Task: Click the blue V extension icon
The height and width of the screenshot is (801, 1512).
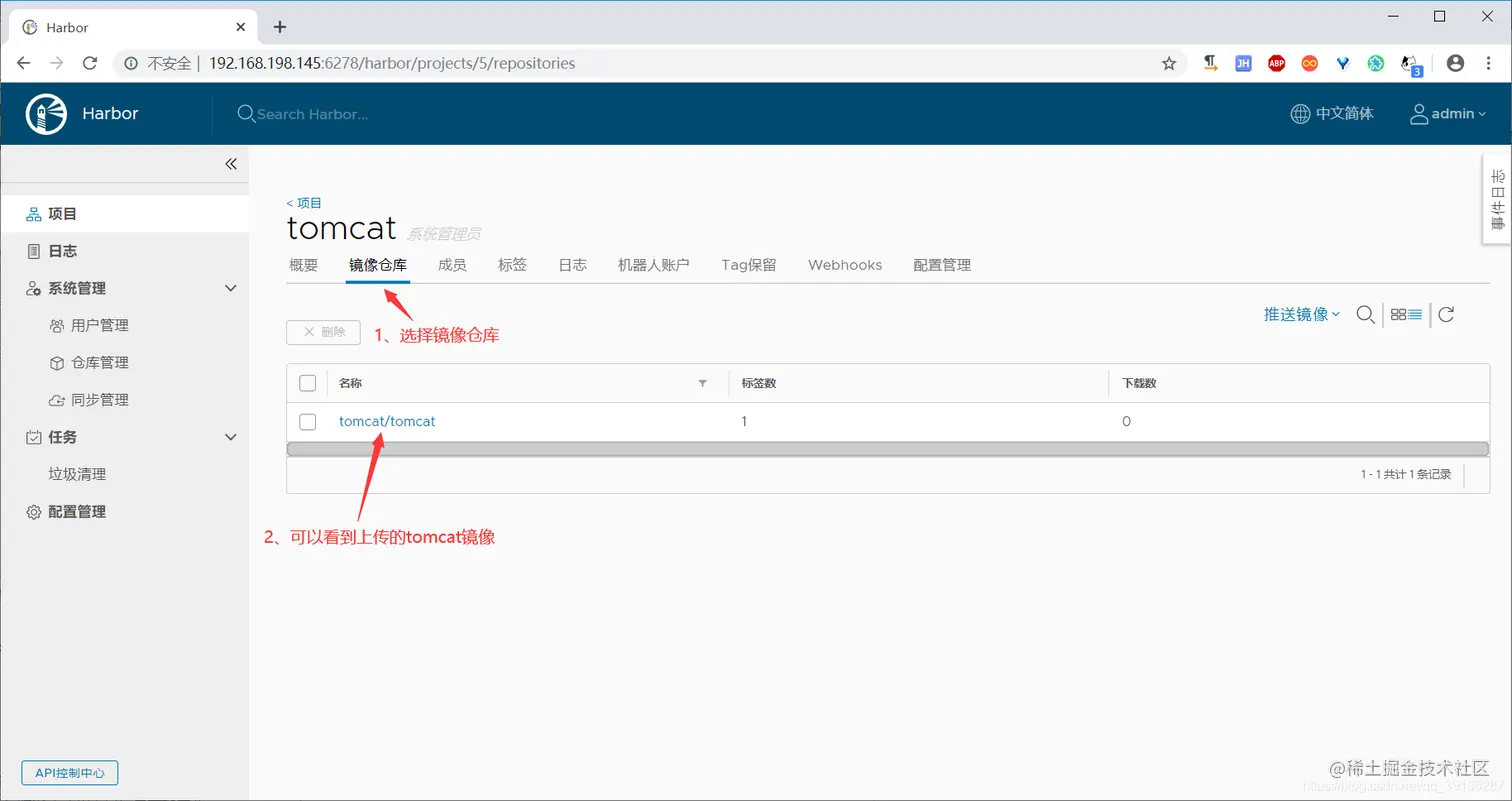Action: (1343, 63)
